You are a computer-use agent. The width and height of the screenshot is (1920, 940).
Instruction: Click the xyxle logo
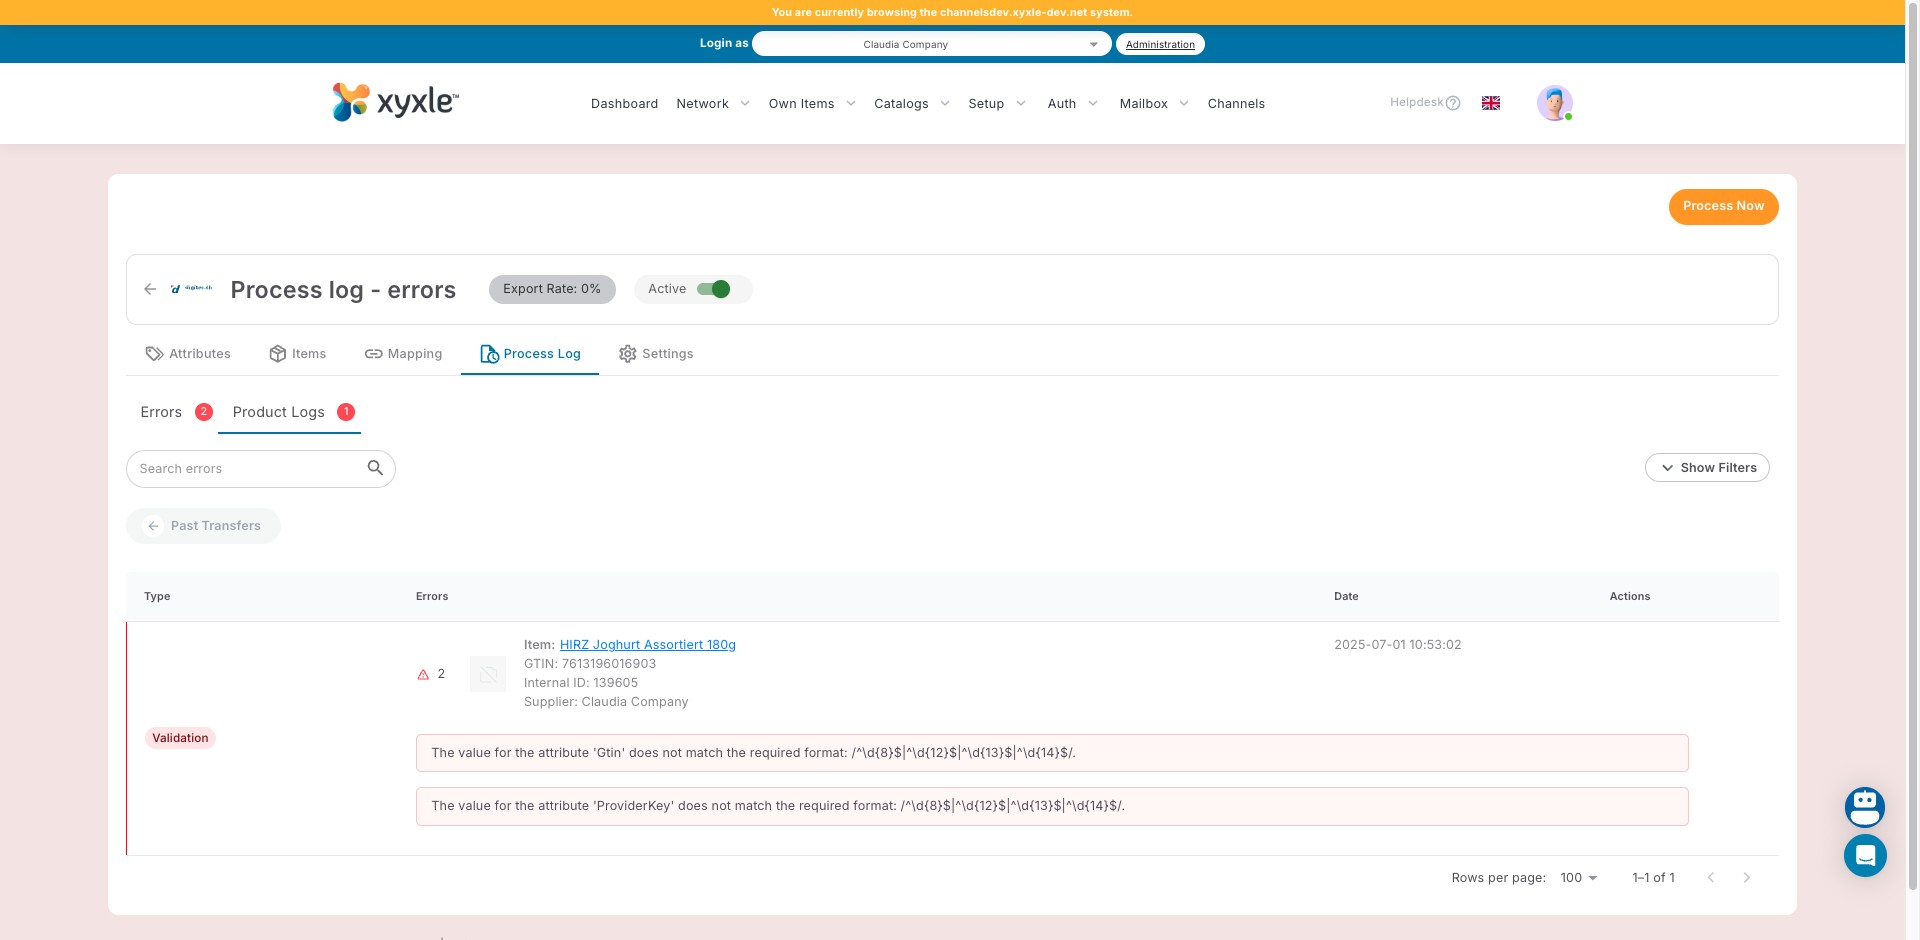click(x=395, y=102)
